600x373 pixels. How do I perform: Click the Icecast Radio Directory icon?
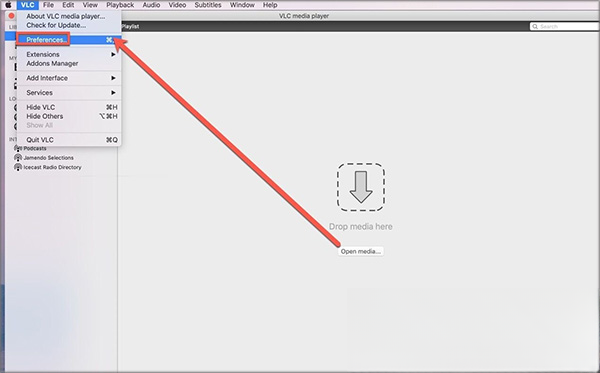point(18,167)
